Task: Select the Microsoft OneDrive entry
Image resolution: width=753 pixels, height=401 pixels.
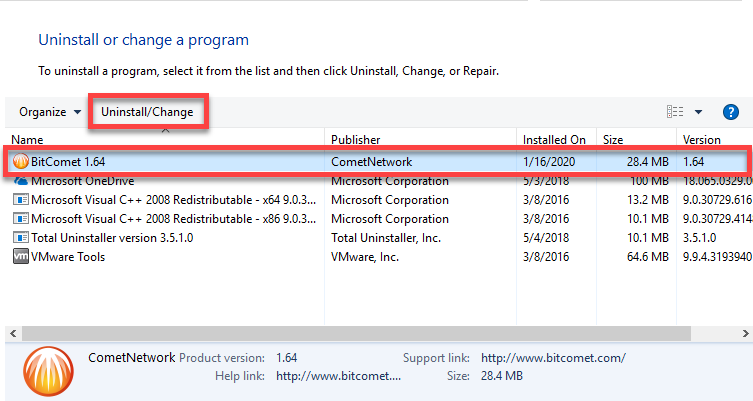Action: (x=83, y=181)
